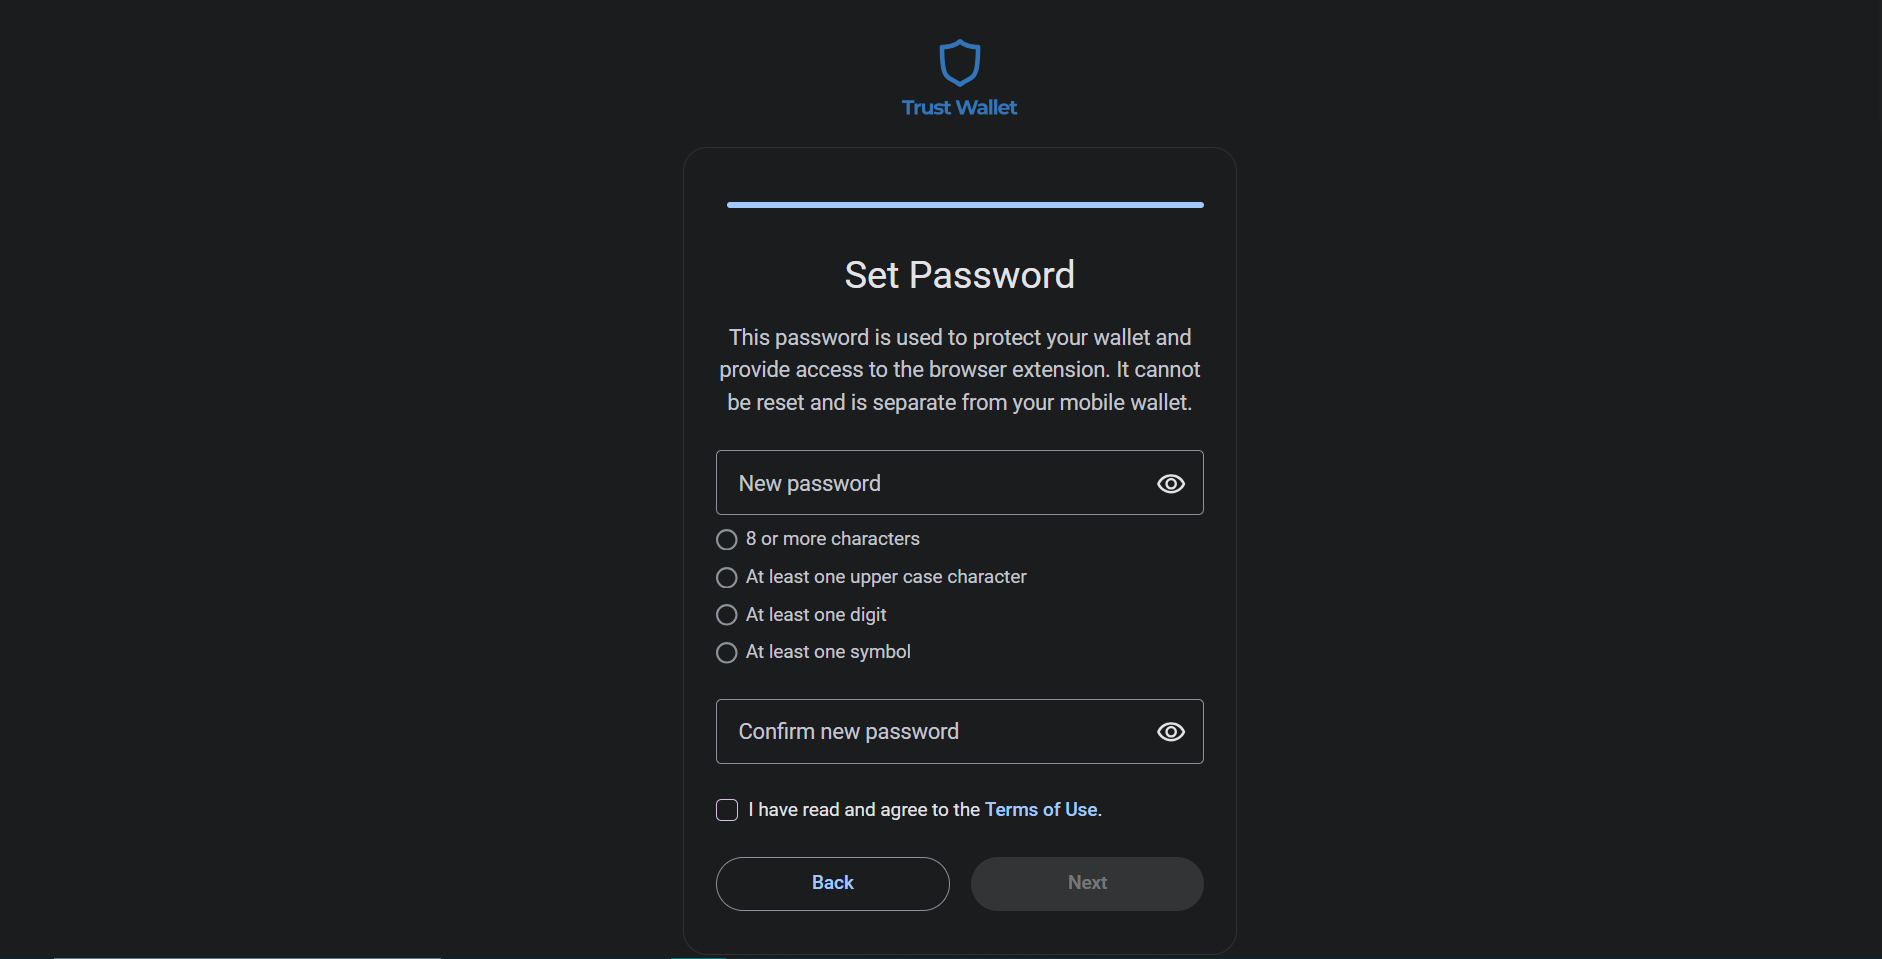Check the Terms of Use agreement checkbox
This screenshot has height=959, width=1882.
tap(727, 810)
